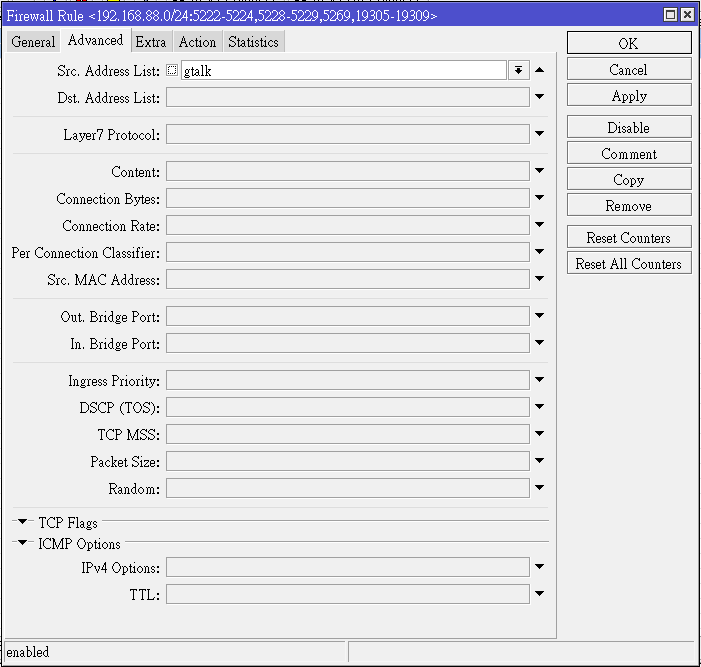
Task: Click the Out. Bridge Port input box
Action: click(348, 316)
